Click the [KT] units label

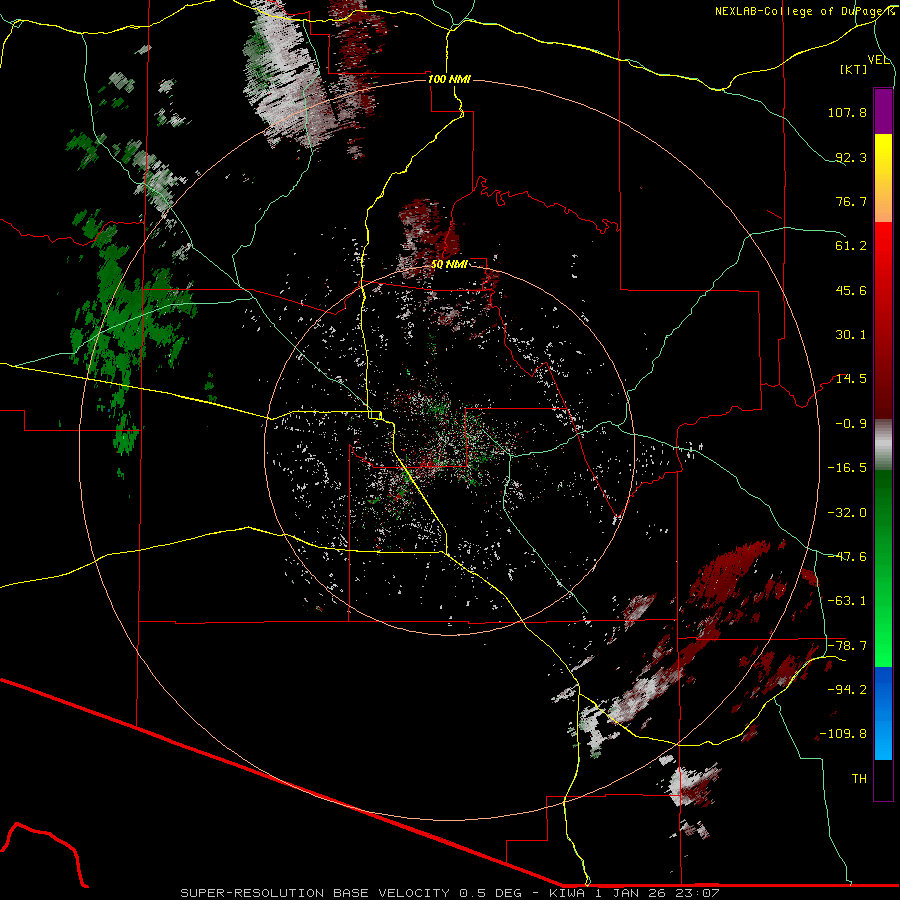pyautogui.click(x=854, y=69)
